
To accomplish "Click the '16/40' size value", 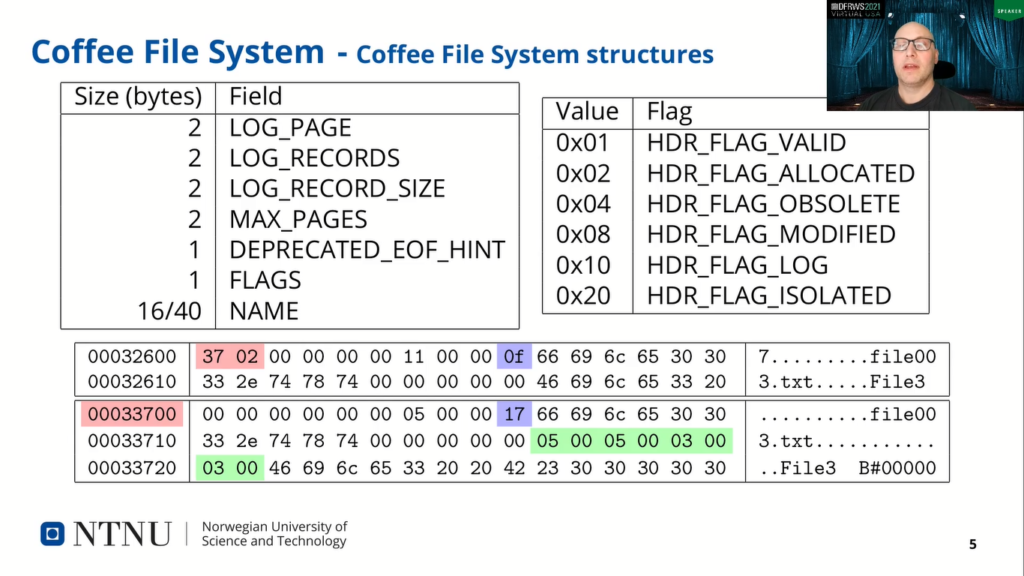I will tap(169, 311).
